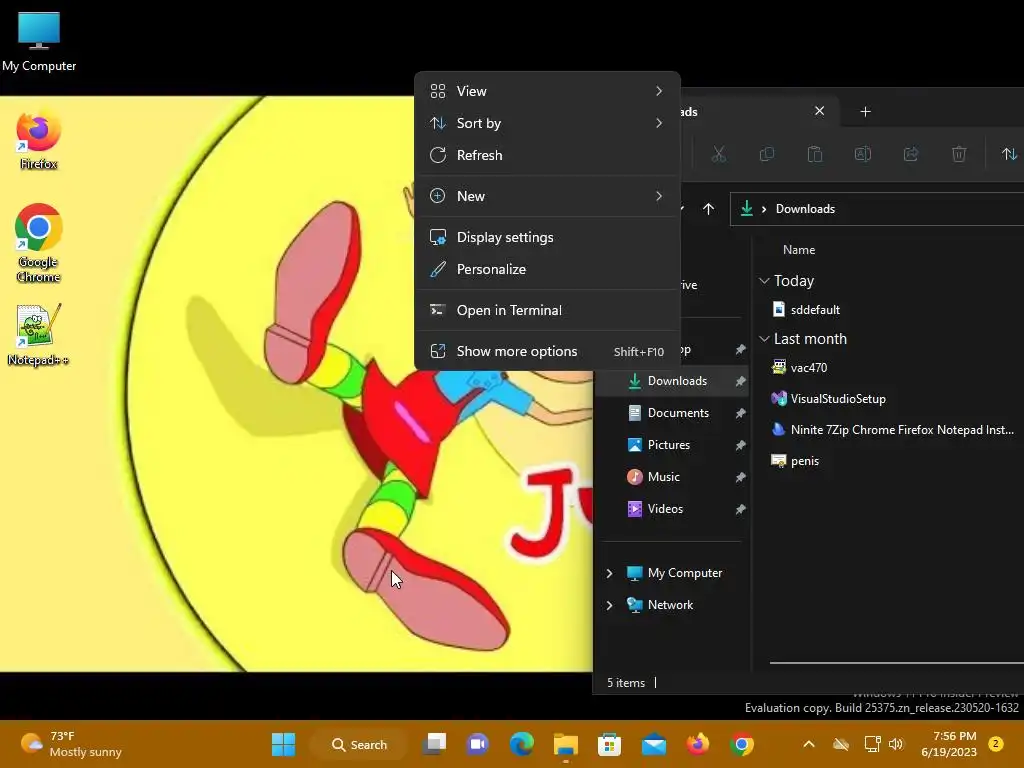This screenshot has height=768, width=1024.
Task: Open File Explorer from the taskbar
Action: point(566,744)
